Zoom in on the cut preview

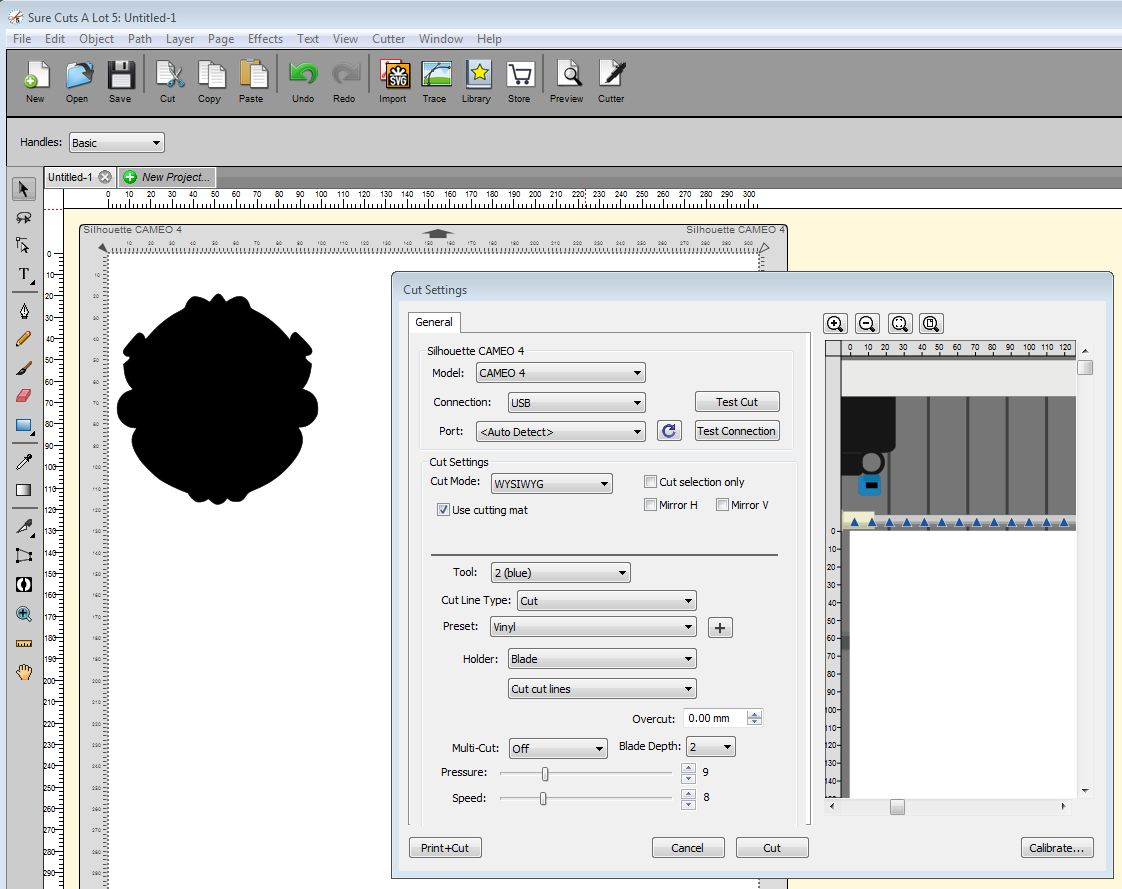[835, 324]
